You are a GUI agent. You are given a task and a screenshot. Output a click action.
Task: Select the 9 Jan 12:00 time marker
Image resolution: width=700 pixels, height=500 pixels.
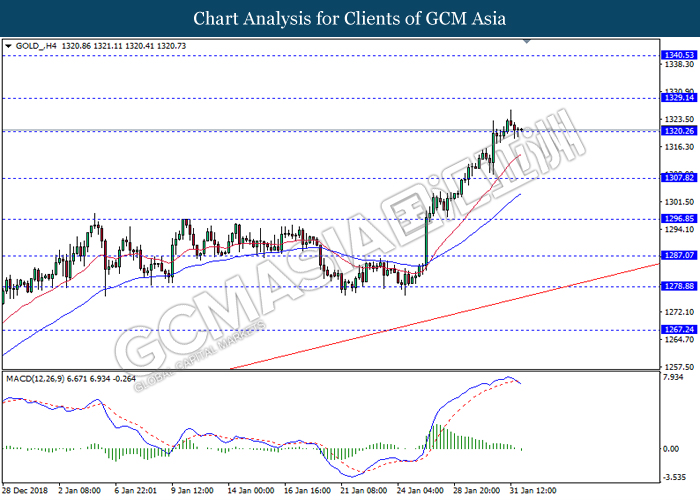(193, 491)
